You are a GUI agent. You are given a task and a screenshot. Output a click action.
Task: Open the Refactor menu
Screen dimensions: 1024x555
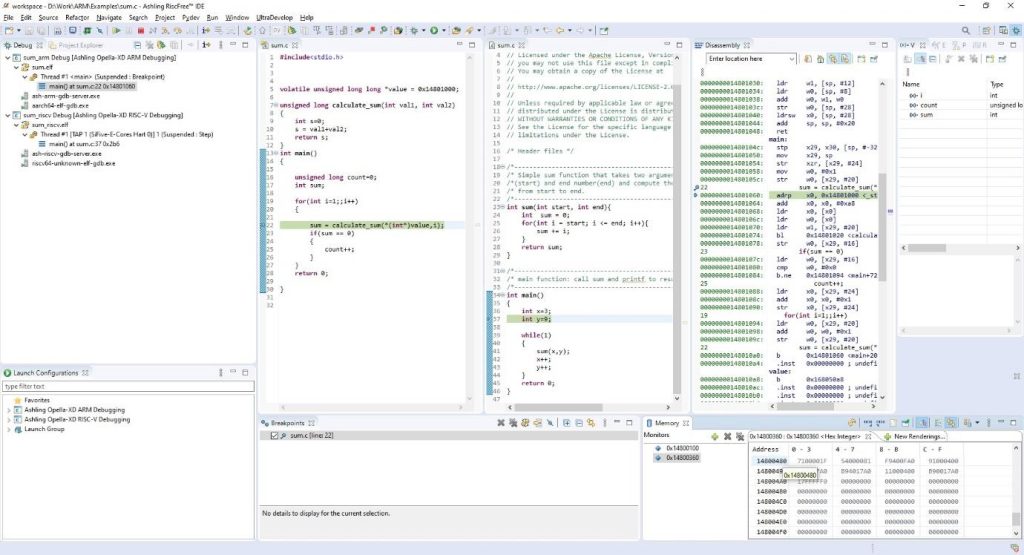77,18
